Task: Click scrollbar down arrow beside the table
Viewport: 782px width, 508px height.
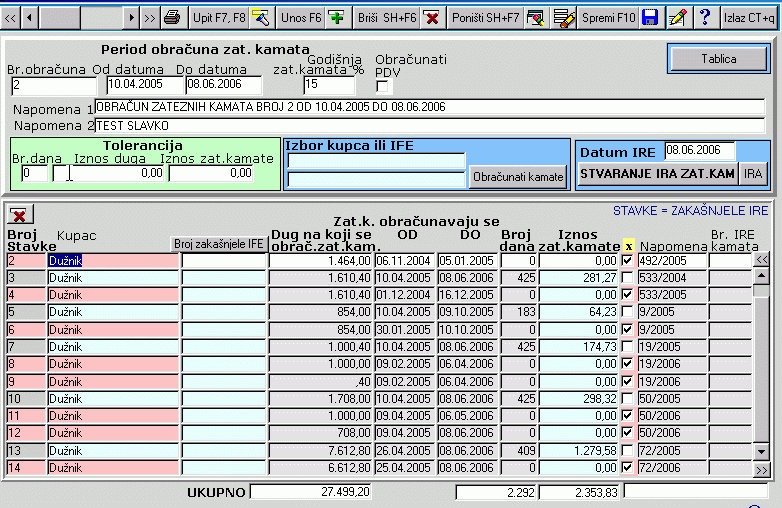Action: [x=762, y=452]
